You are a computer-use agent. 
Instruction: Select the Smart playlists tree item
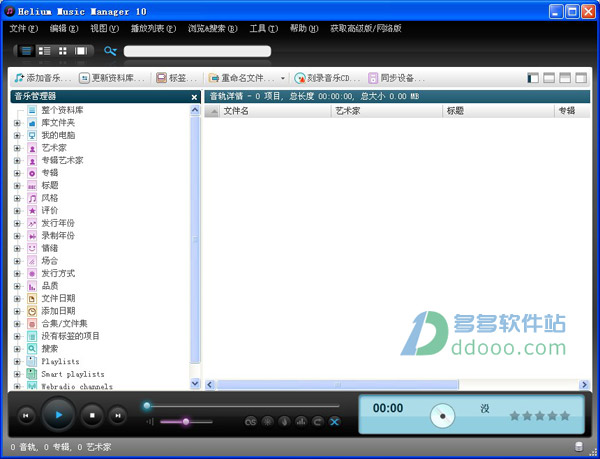click(72, 374)
